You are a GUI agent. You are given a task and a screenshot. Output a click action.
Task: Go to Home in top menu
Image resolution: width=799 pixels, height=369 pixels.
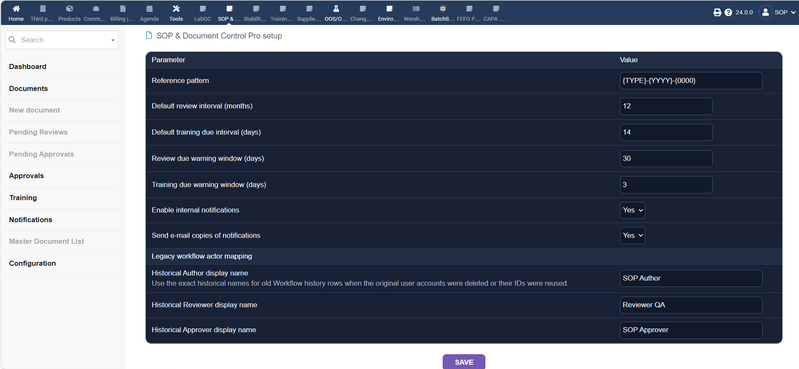pos(16,13)
